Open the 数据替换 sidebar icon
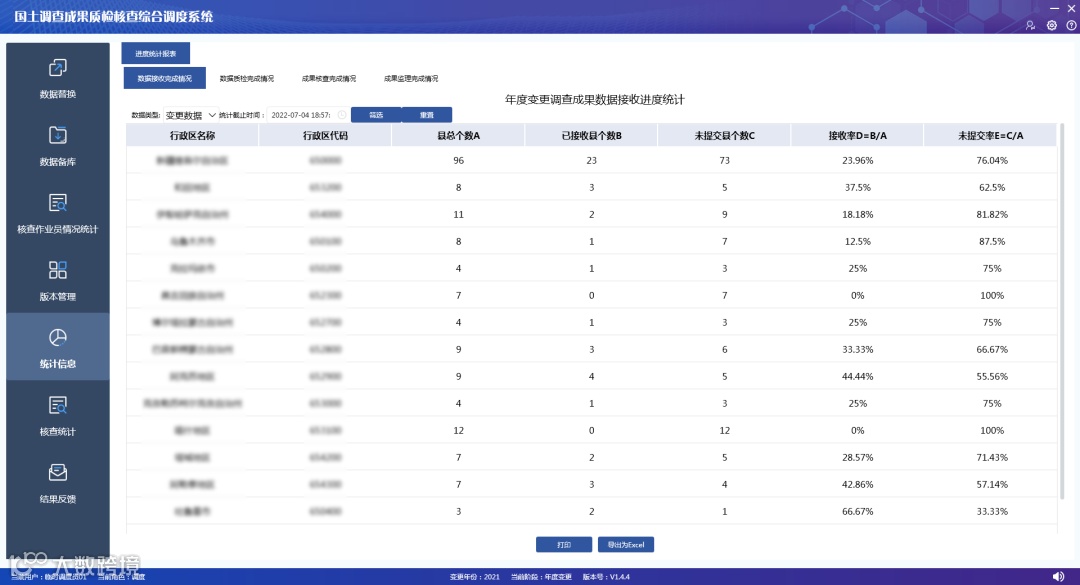Viewport: 1080px width, 585px height. tap(58, 68)
